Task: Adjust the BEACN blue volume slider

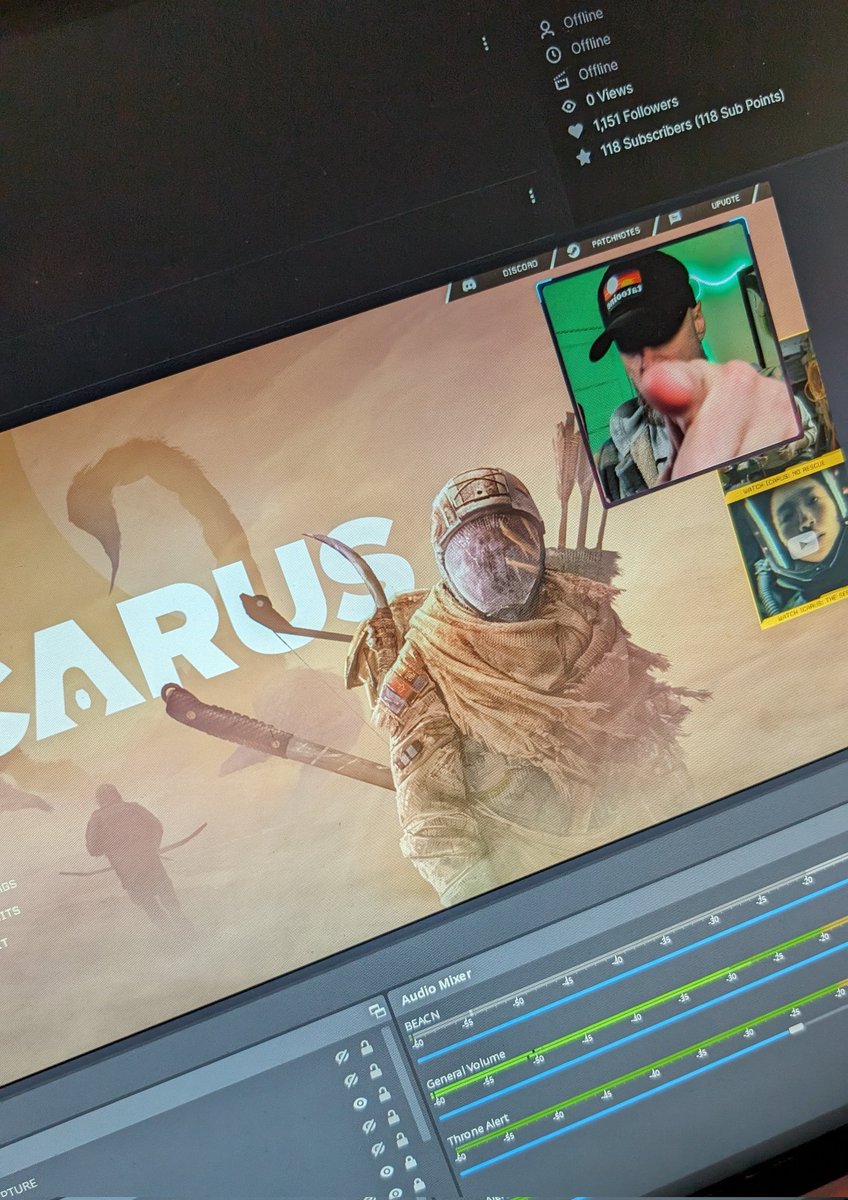Action: [632, 970]
